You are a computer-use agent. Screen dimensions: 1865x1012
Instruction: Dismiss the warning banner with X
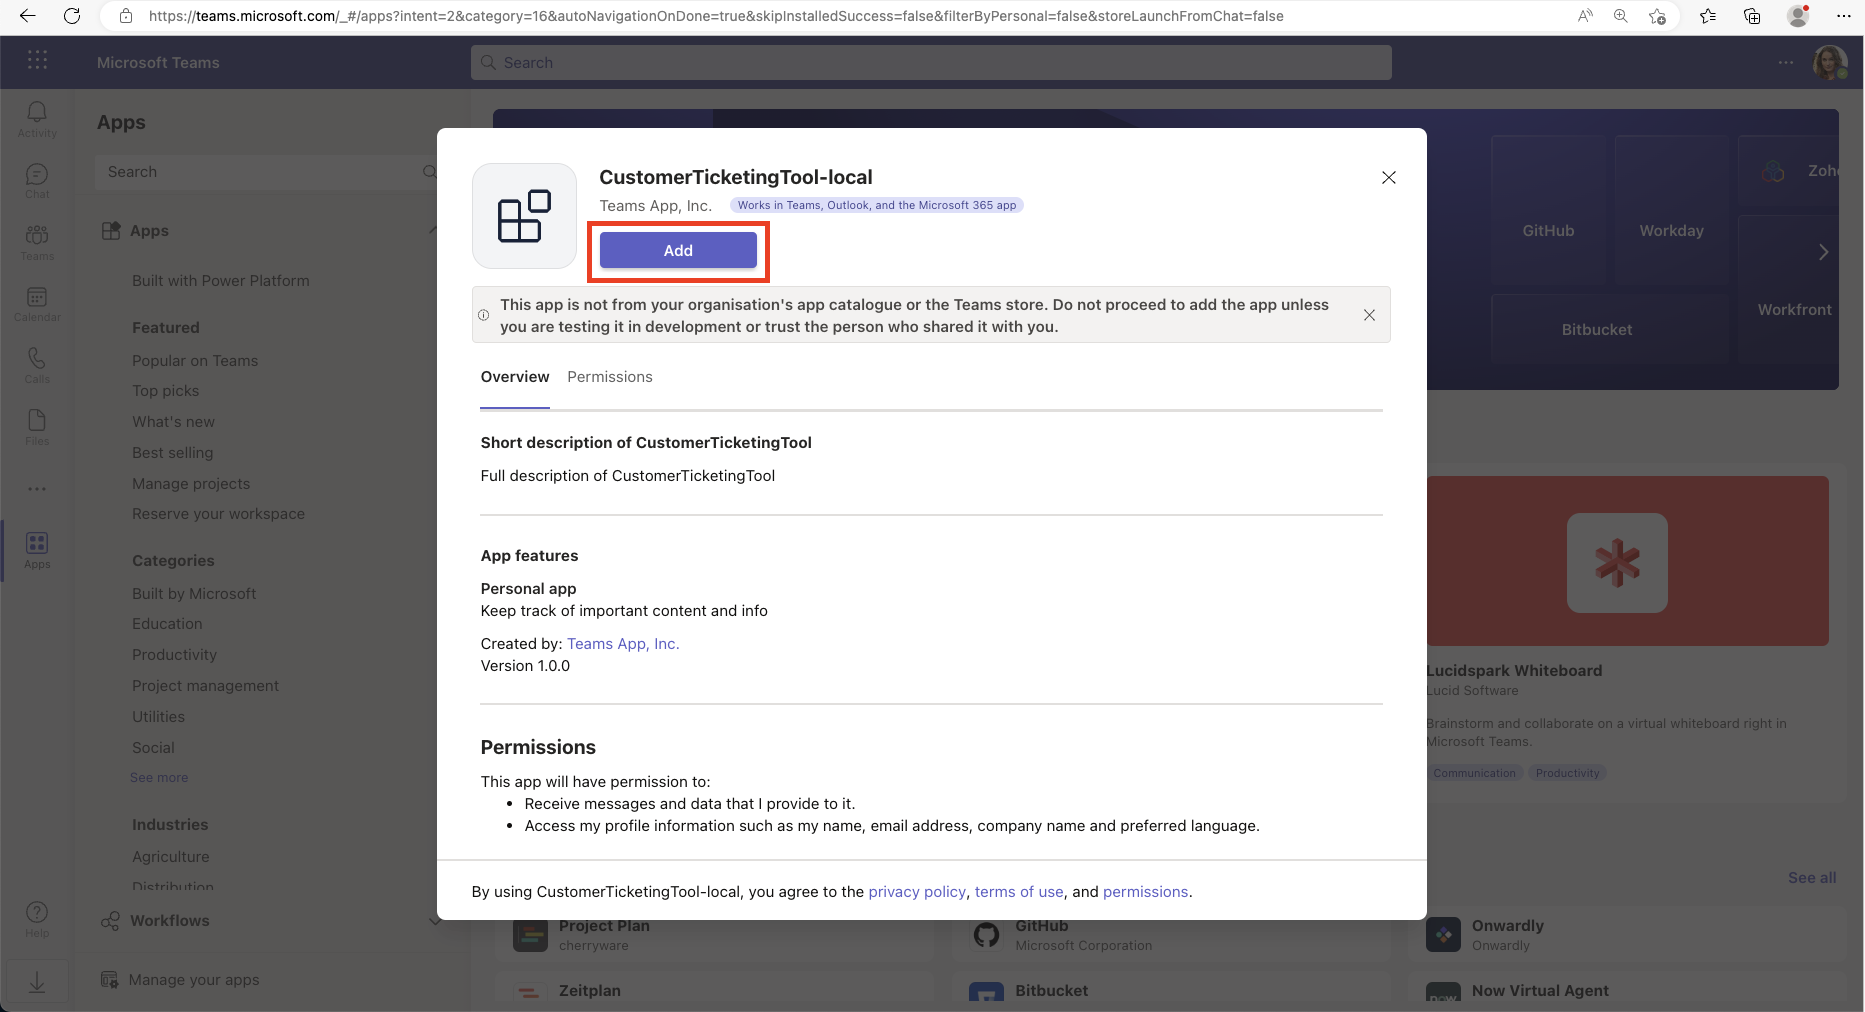1369,315
